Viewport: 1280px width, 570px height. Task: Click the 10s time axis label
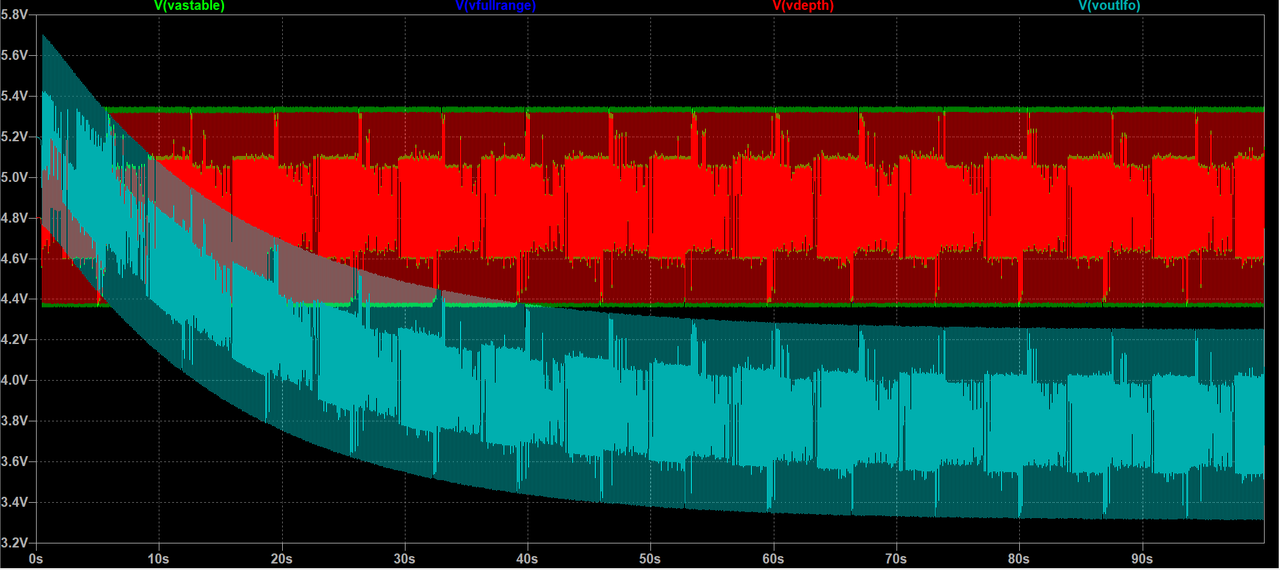tap(158, 558)
